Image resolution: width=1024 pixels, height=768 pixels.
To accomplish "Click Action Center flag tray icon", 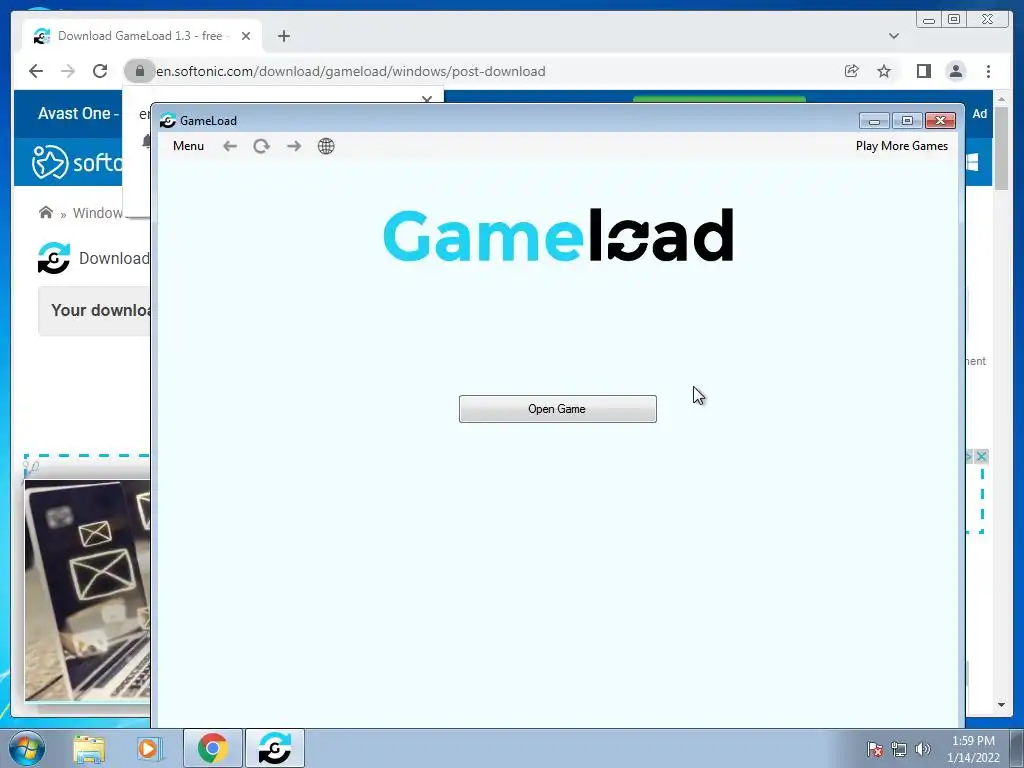I will pyautogui.click(x=875, y=749).
